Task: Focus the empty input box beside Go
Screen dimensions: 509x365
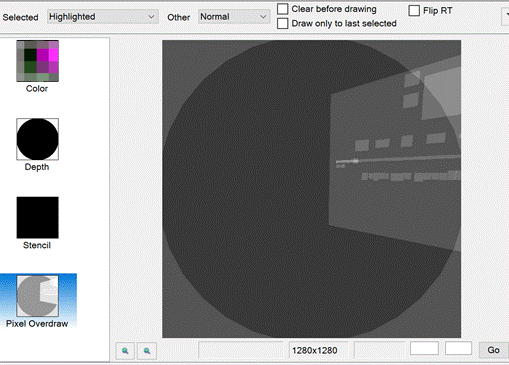Action: click(x=458, y=348)
